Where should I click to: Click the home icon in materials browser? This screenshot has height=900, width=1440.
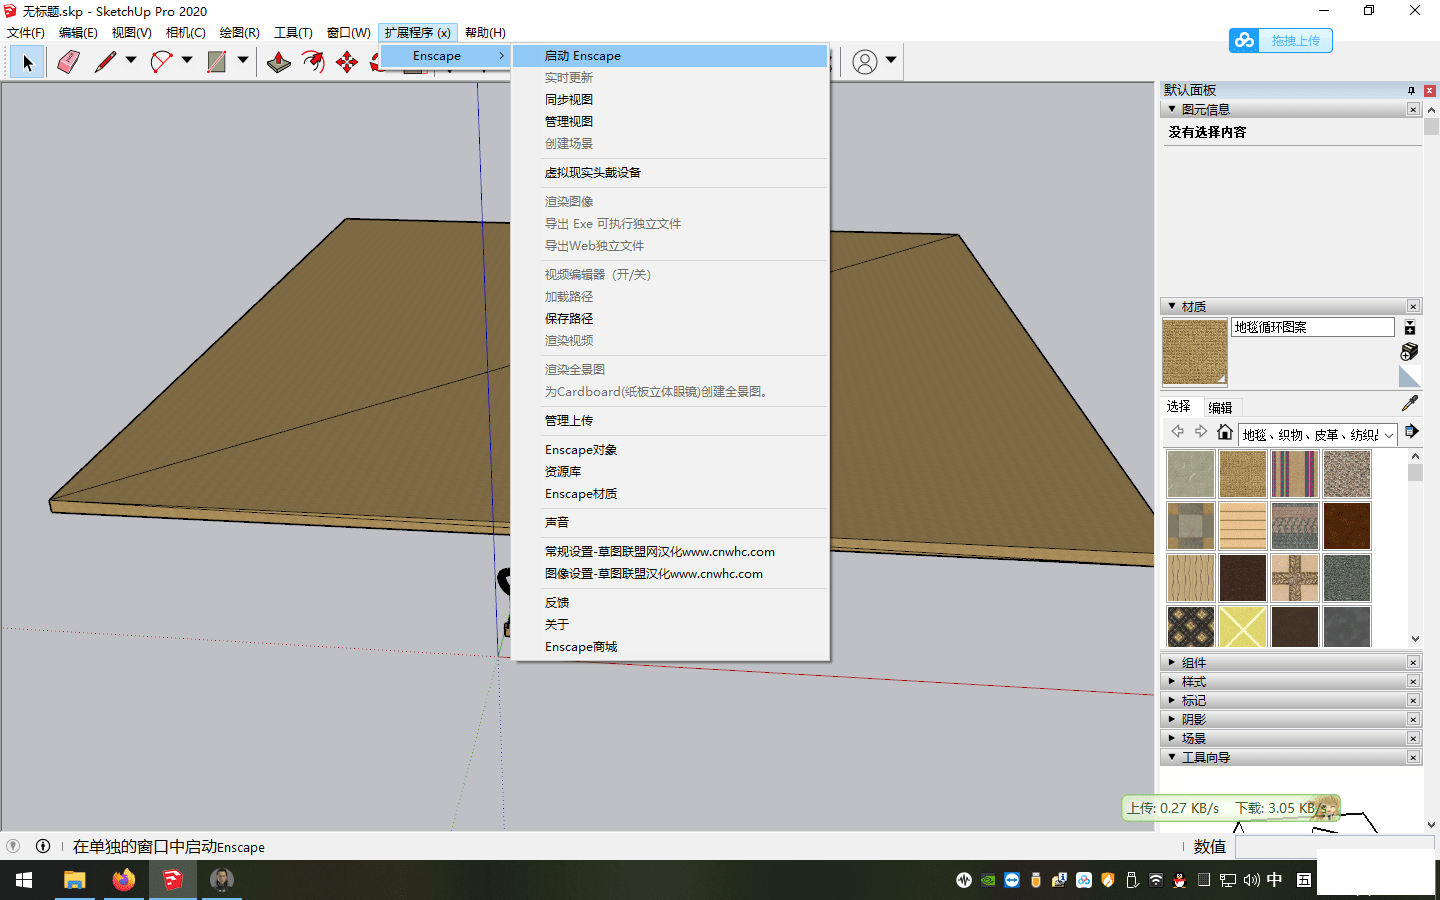pos(1225,432)
